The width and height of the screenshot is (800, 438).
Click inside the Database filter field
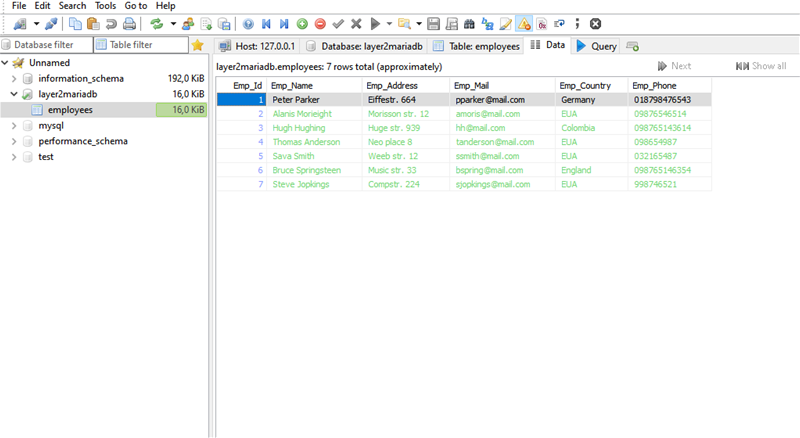45,45
